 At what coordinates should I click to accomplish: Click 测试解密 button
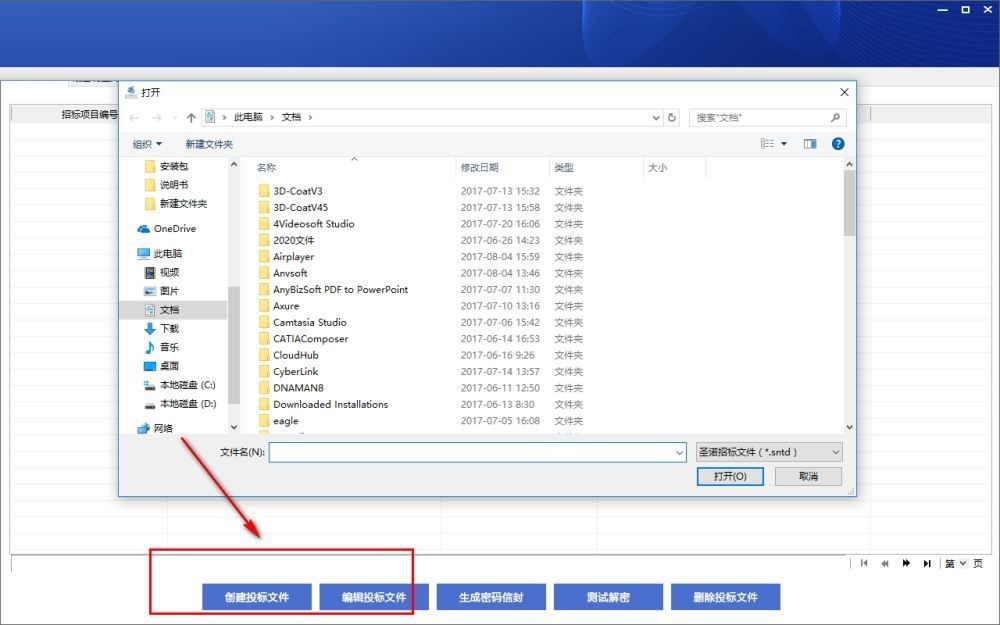(608, 597)
